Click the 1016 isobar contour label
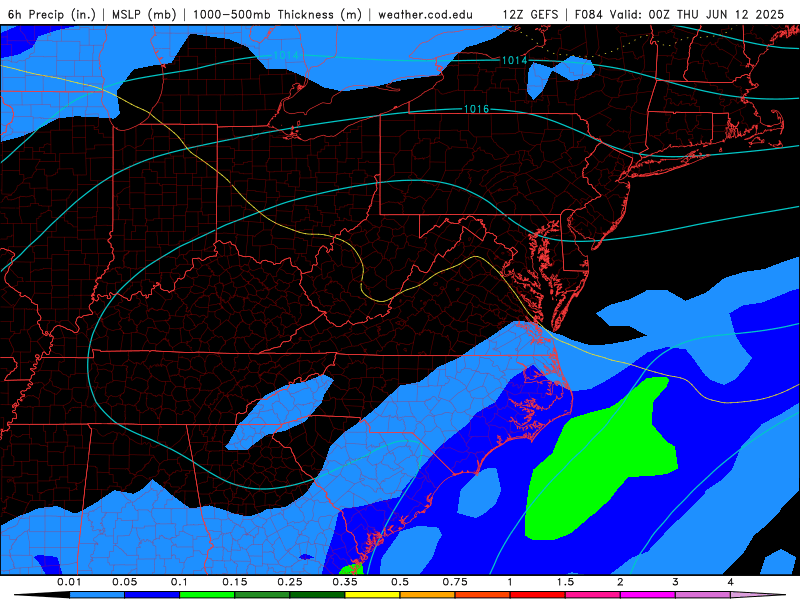 pos(477,109)
